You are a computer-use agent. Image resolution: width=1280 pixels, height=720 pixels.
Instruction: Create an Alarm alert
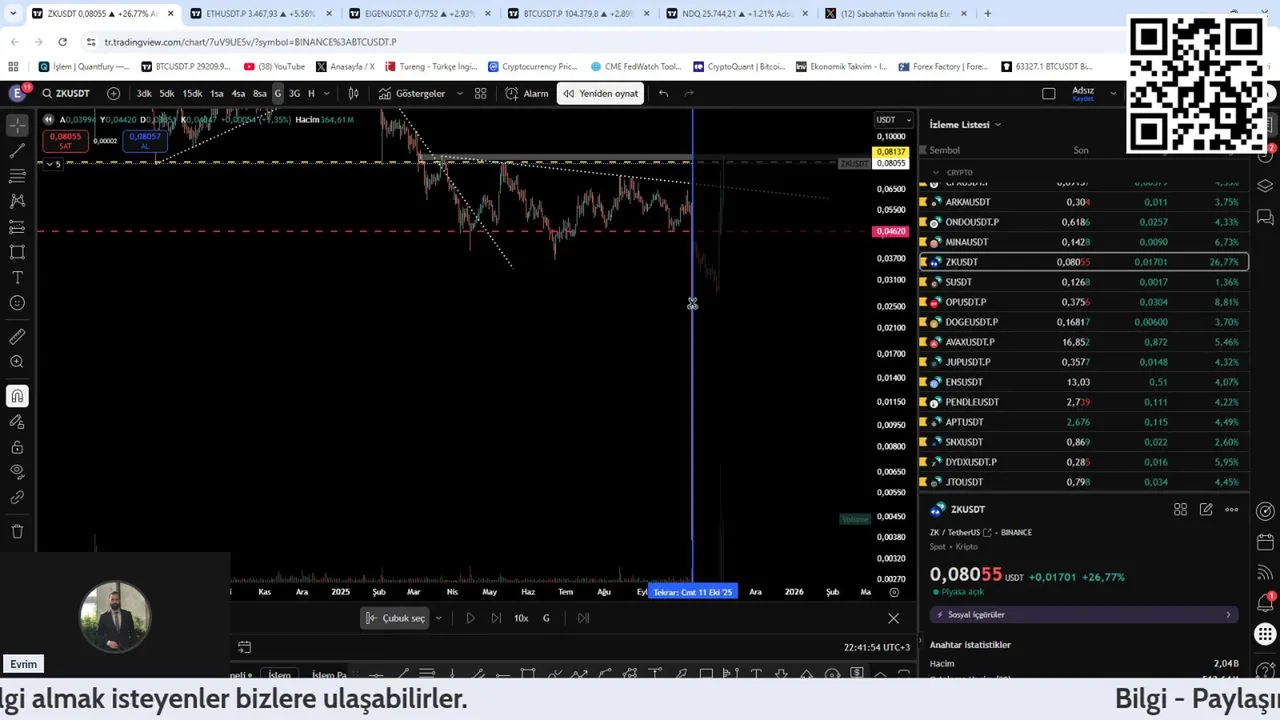coord(527,93)
